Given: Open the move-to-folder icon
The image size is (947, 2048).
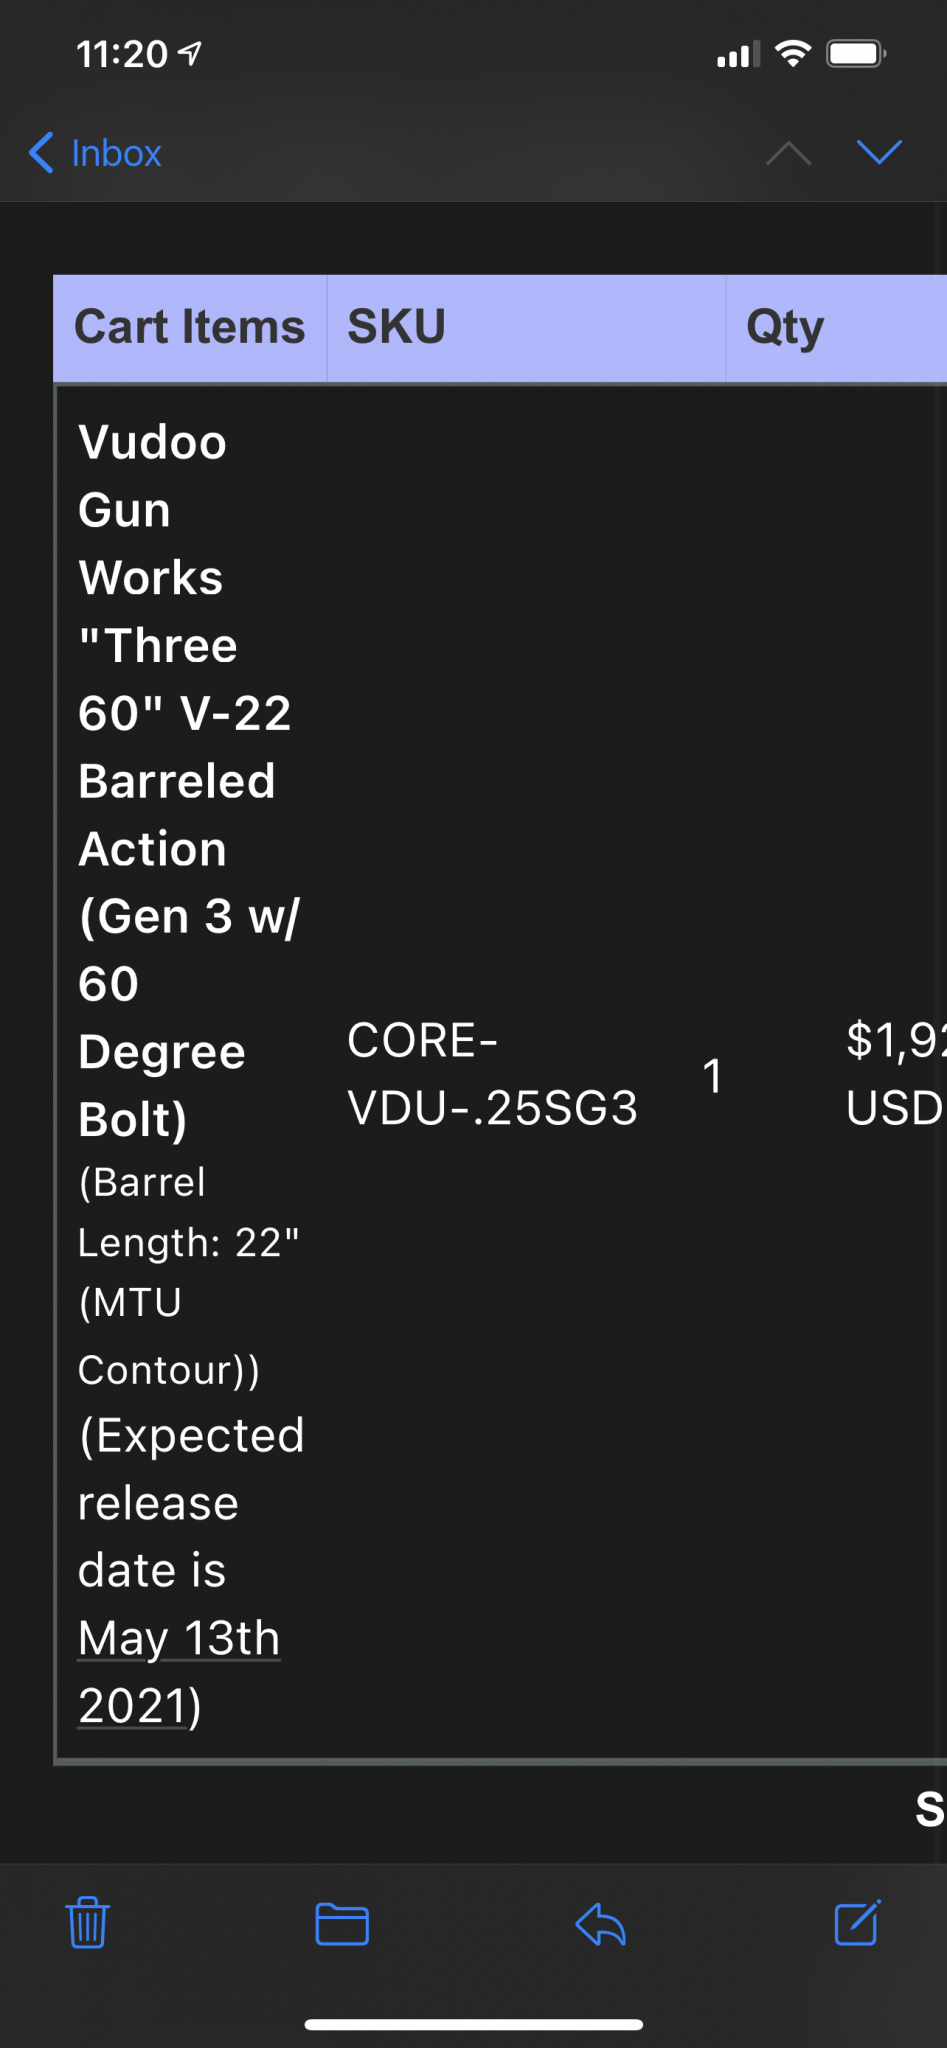Looking at the screenshot, I should point(342,1924).
